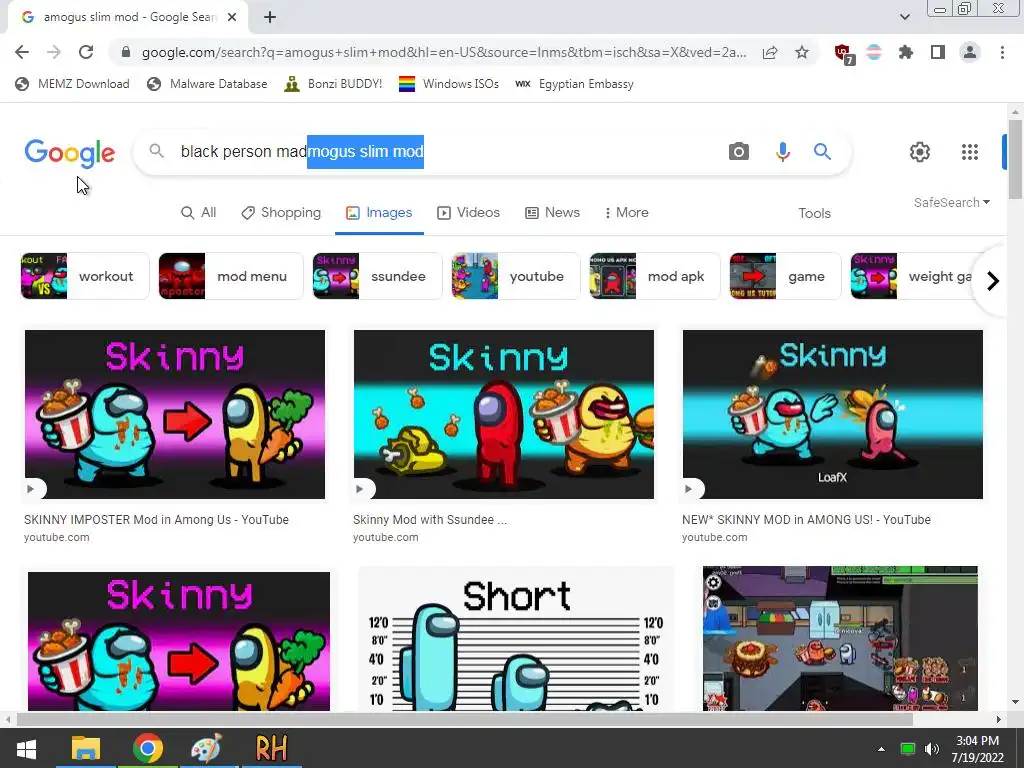Filter results with the ssundee chip
The width and height of the screenshot is (1024, 768).
click(377, 276)
